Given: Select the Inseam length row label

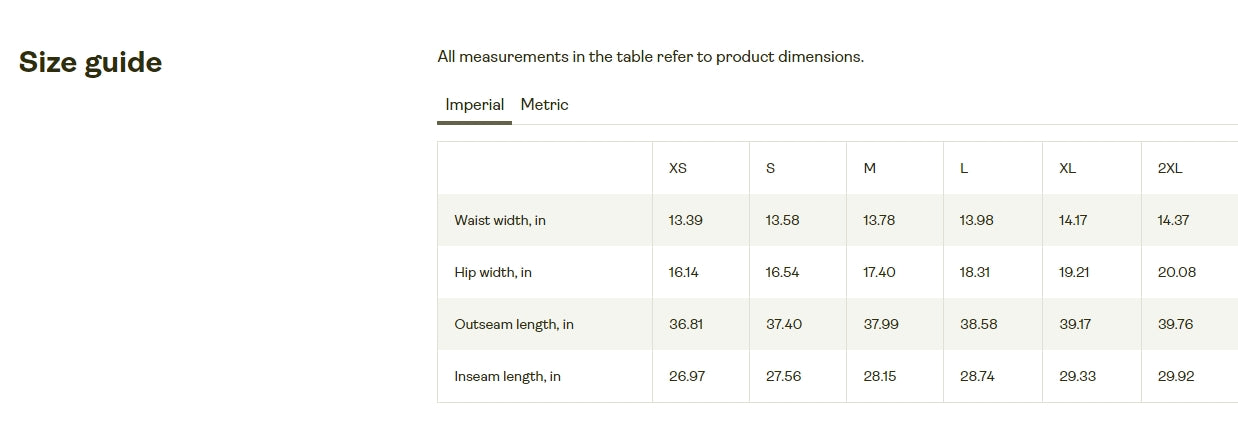Looking at the screenshot, I should (x=507, y=376).
